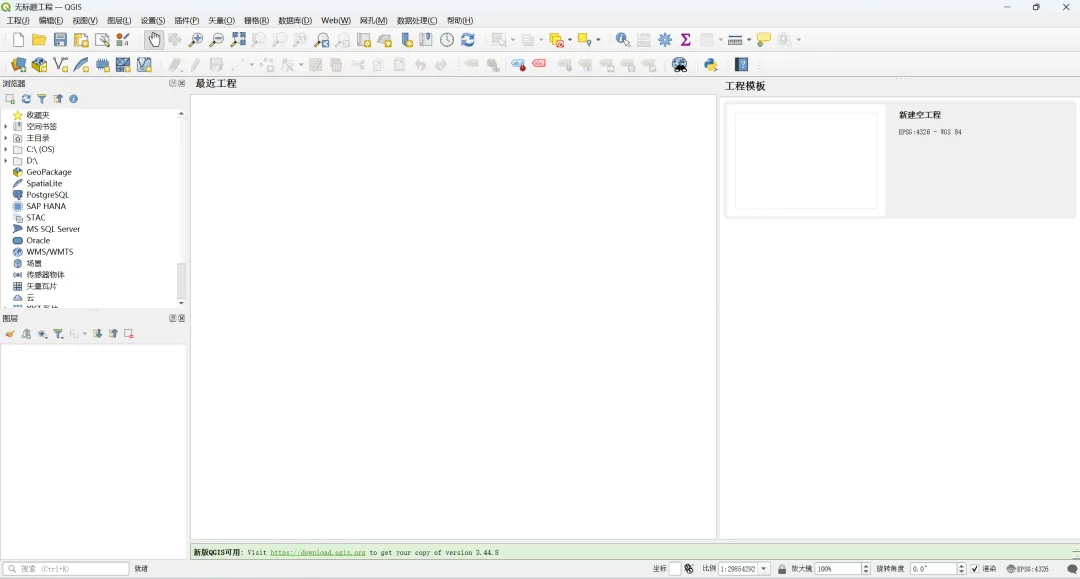
Task: Click New GeoPackage Layer icon
Action: click(x=39, y=65)
